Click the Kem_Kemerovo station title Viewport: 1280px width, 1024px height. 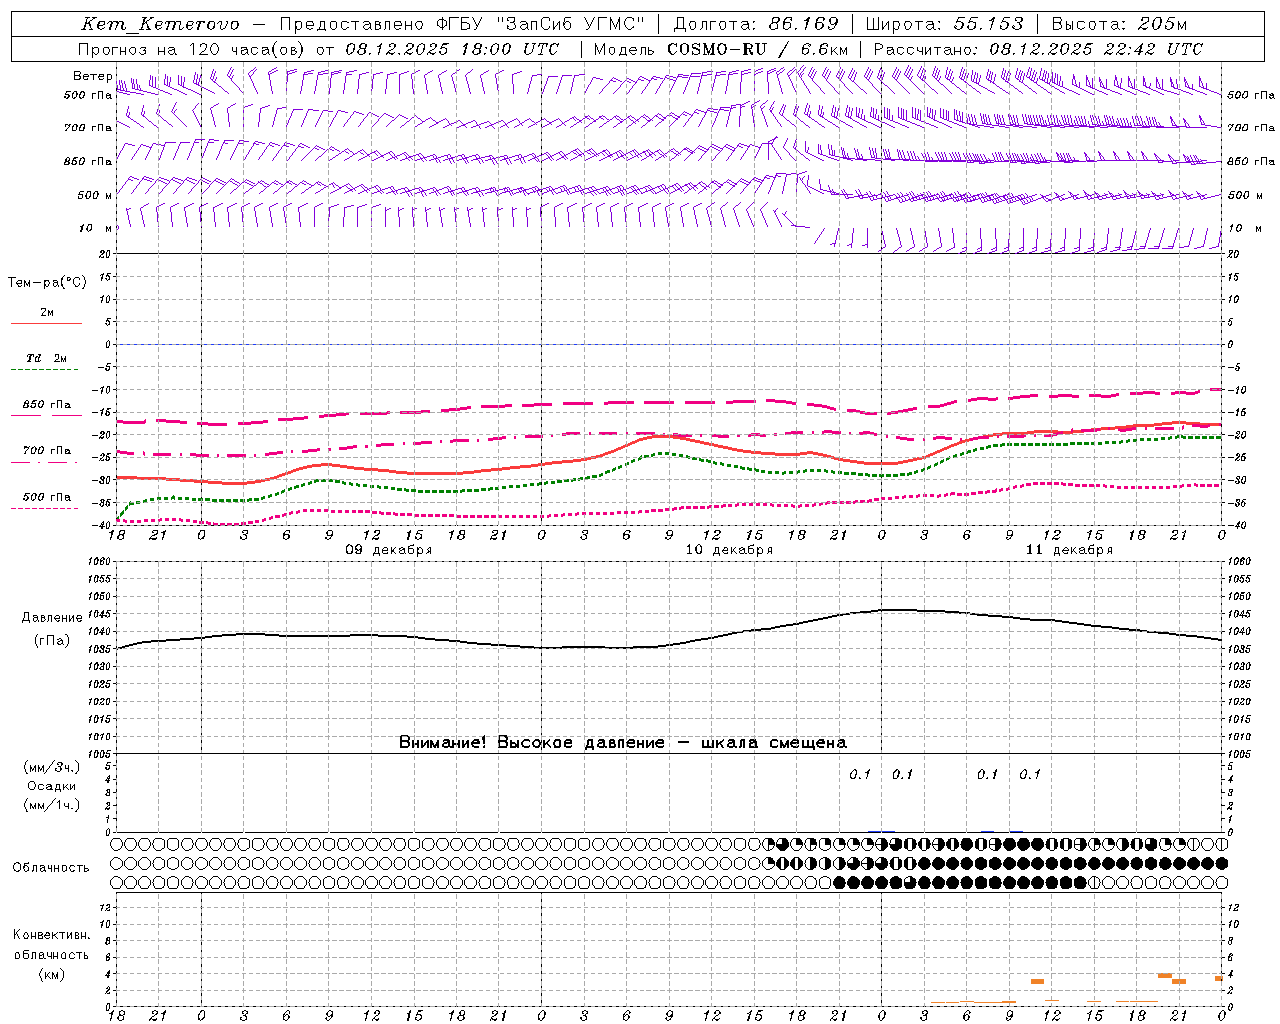(160, 24)
